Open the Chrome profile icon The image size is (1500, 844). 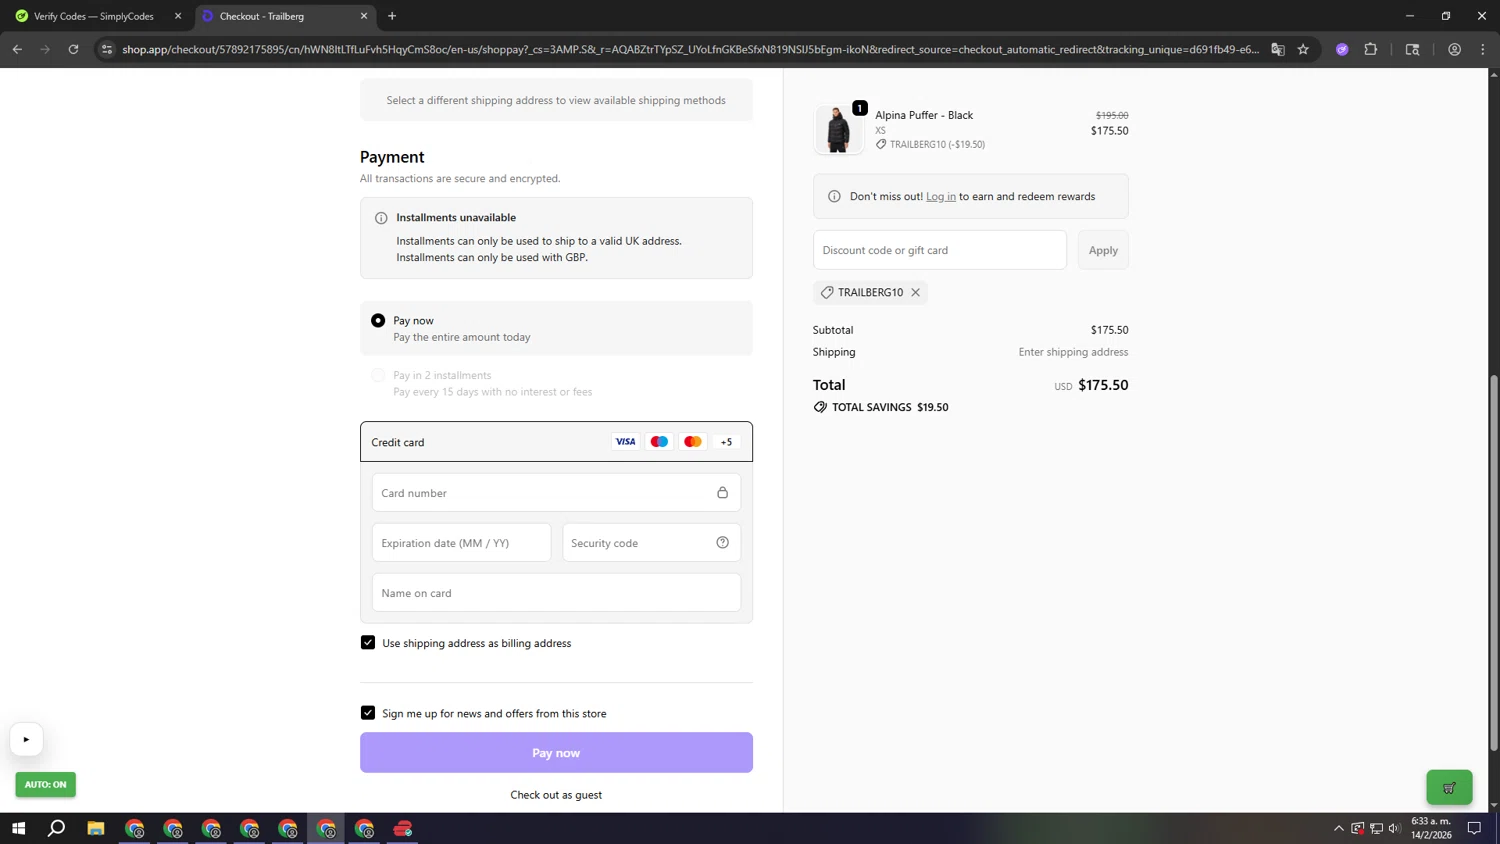pos(1454,49)
